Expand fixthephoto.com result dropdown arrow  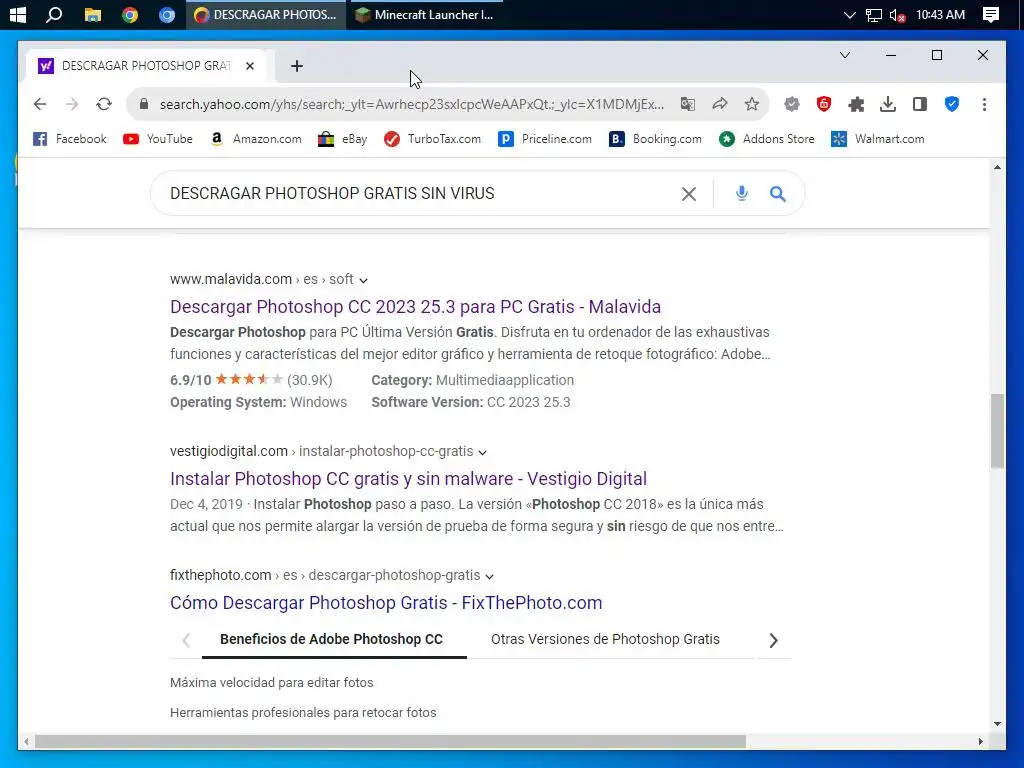point(490,576)
